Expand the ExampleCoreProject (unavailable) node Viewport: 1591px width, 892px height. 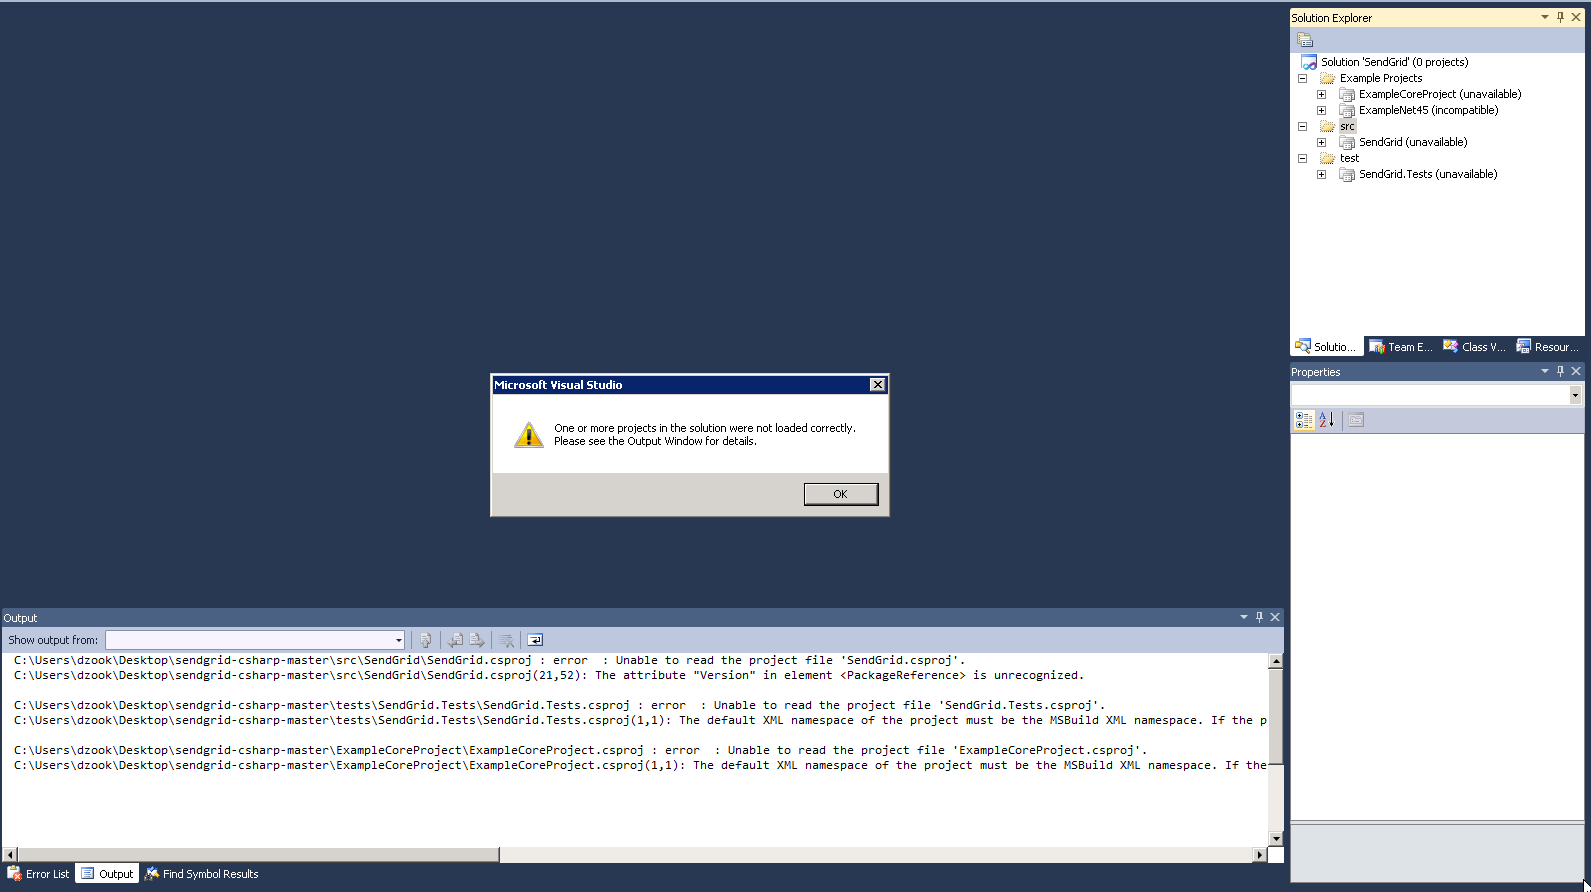1321,94
